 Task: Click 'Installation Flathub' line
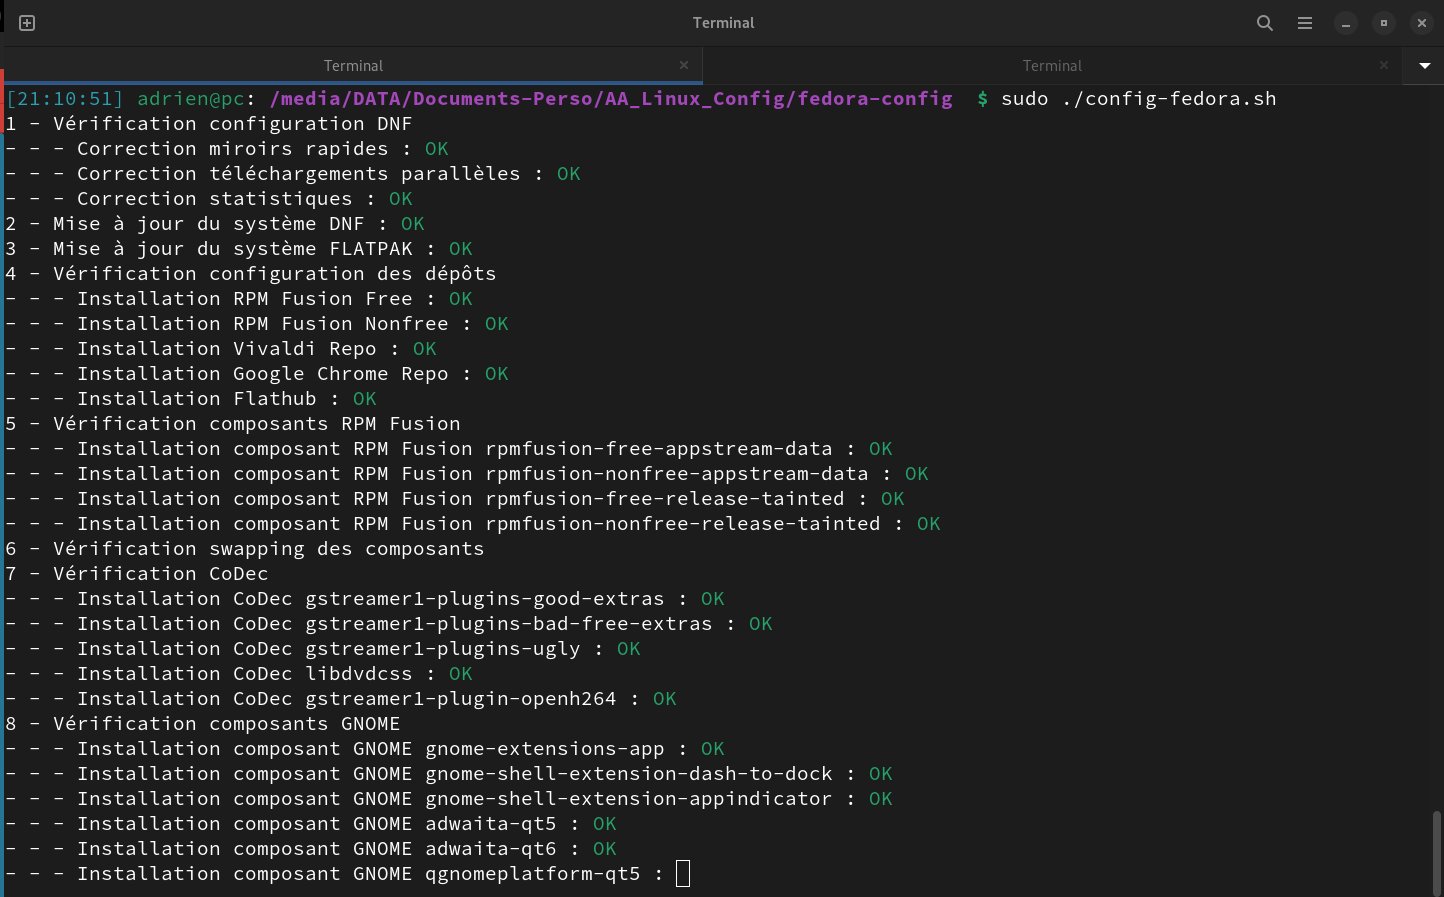click(x=191, y=399)
